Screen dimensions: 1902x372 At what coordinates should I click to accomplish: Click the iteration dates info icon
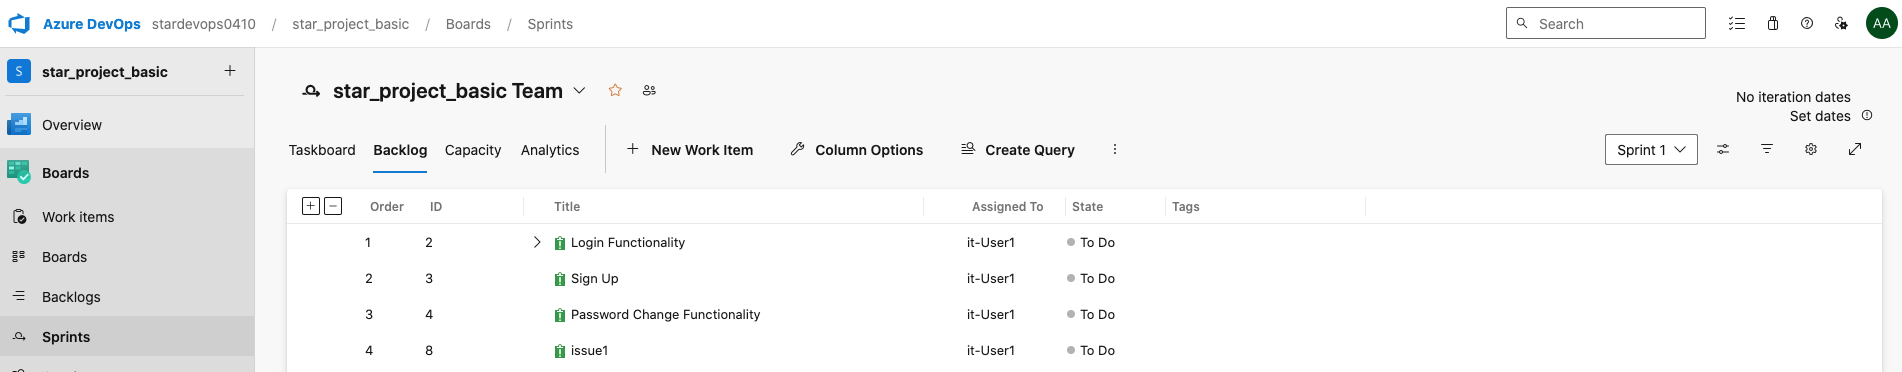[1867, 115]
